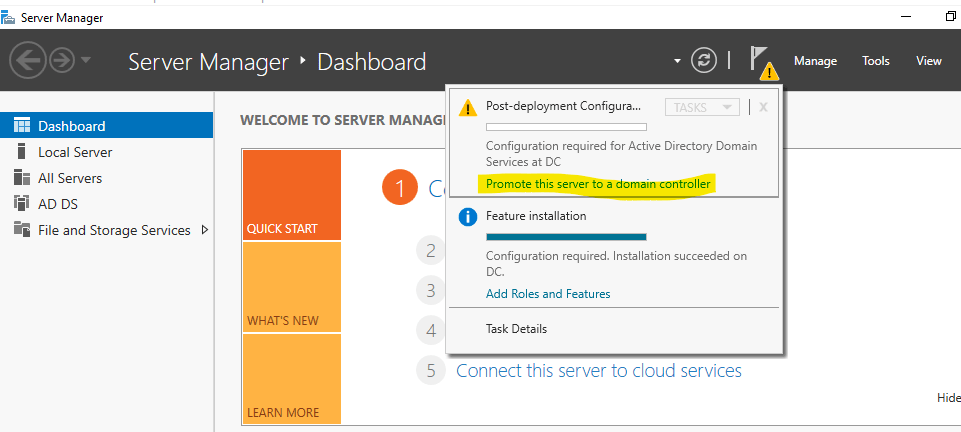Image resolution: width=961 pixels, height=432 pixels.
Task: Click the forward navigation arrow icon
Action: [62, 61]
